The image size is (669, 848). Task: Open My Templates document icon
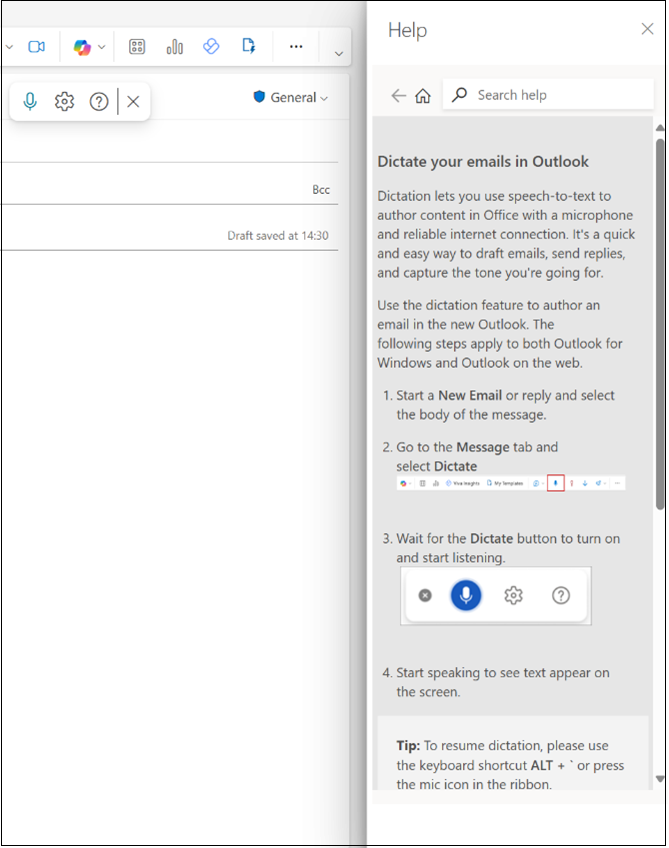[248, 46]
